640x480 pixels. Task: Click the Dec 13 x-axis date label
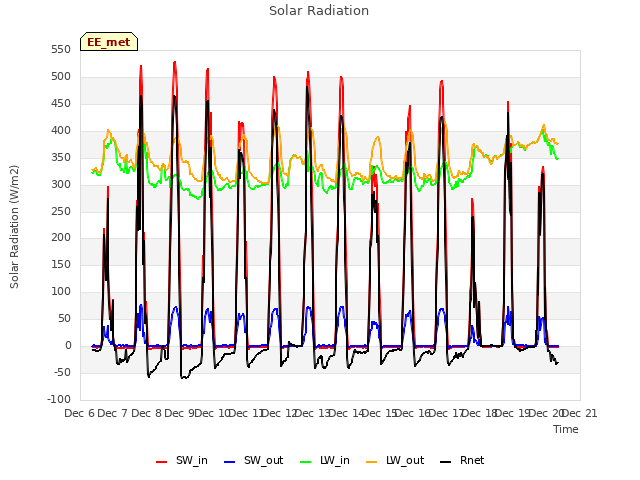click(x=313, y=413)
